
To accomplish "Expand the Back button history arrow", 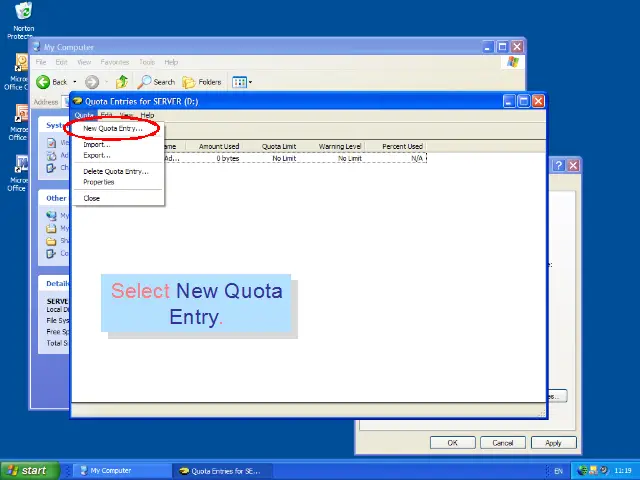I will click(x=74, y=82).
